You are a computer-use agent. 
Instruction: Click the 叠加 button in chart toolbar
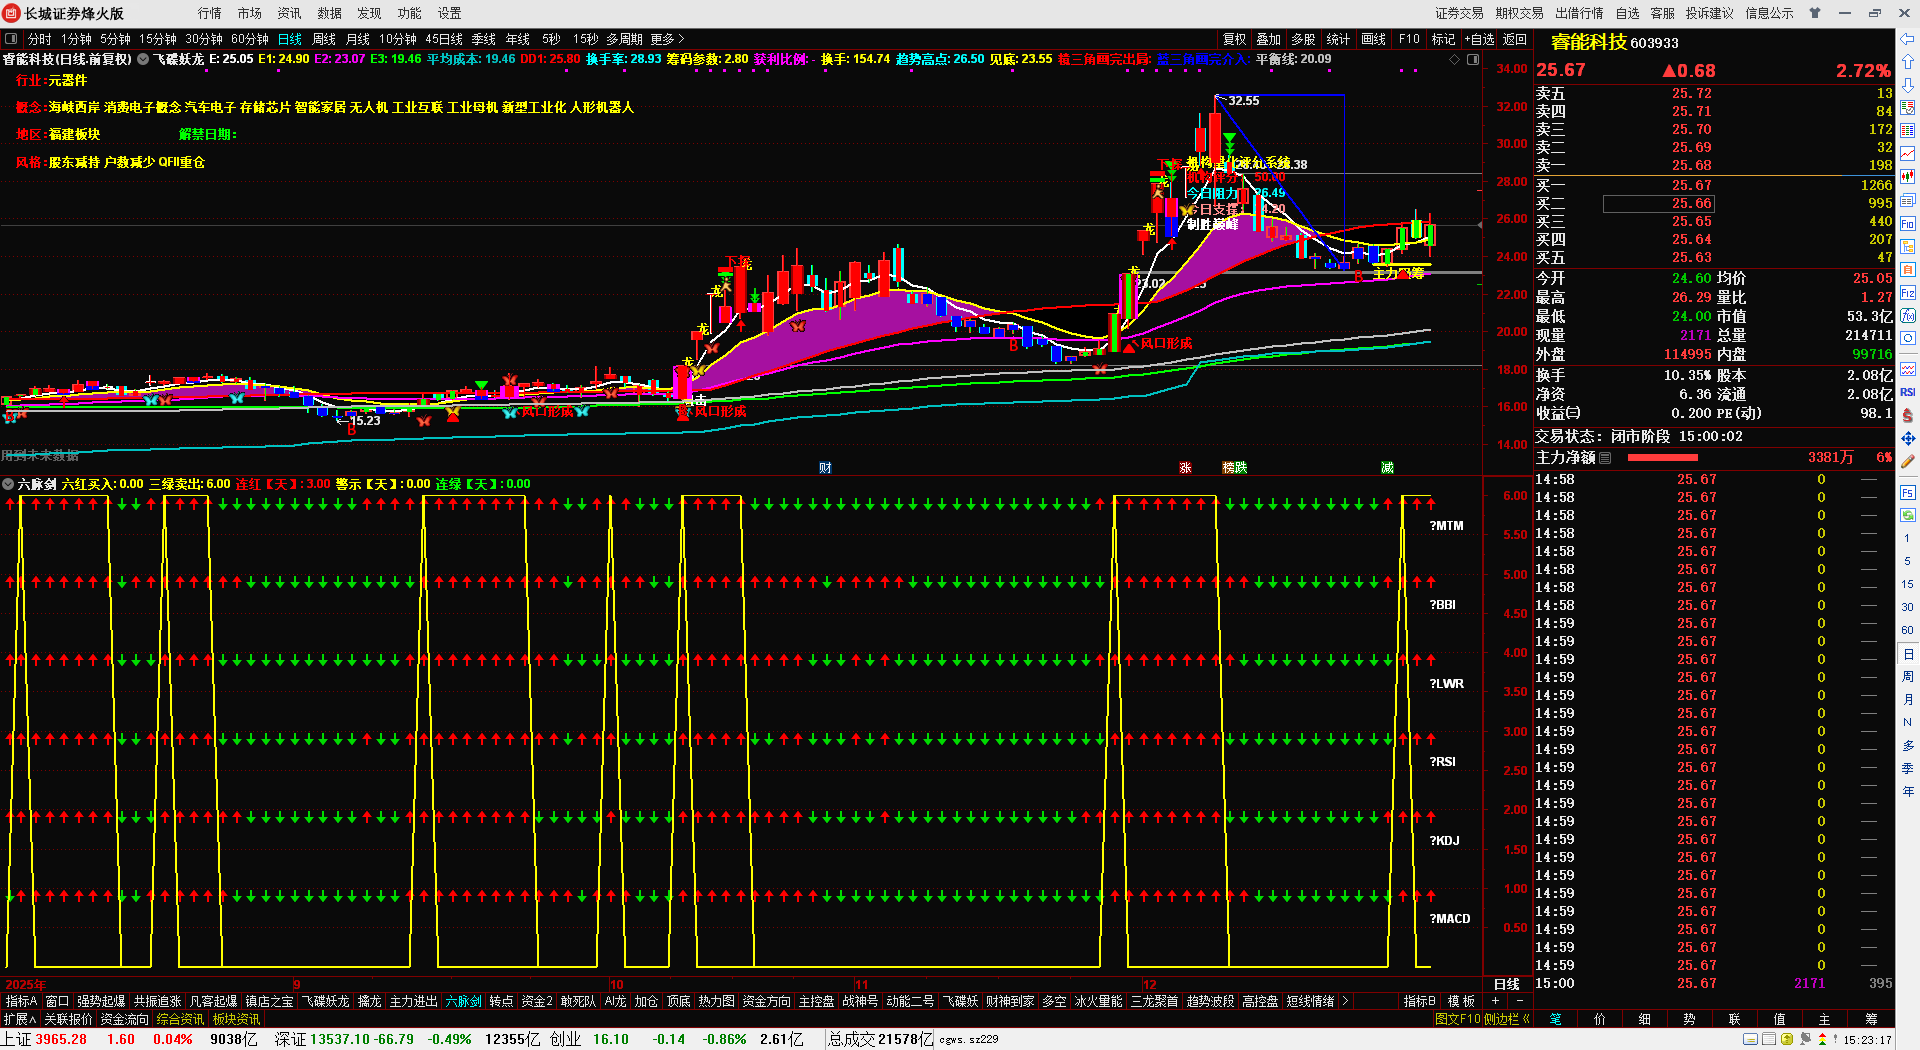tap(1269, 39)
